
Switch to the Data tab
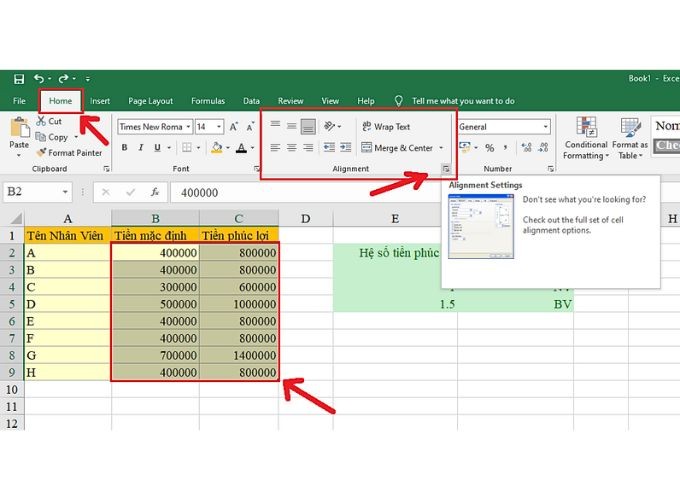pos(251,101)
